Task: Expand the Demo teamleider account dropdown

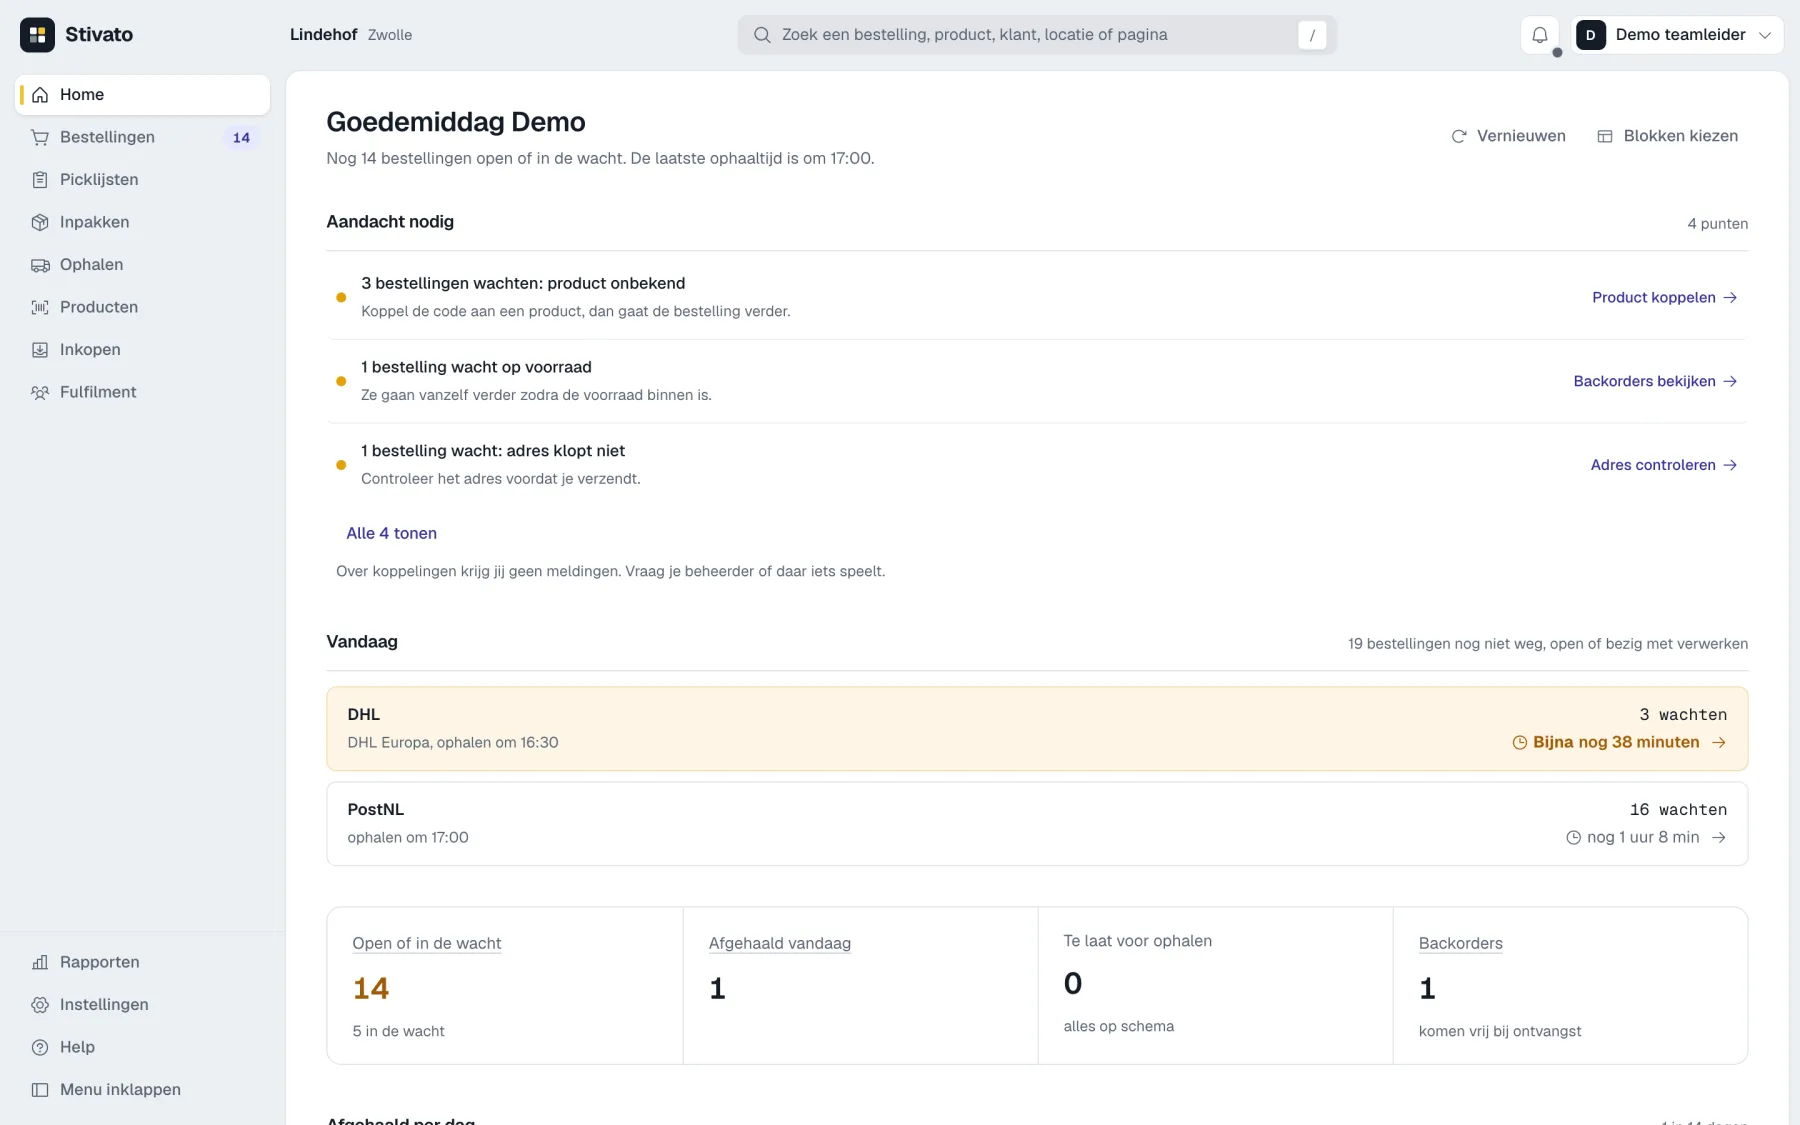Action: point(1677,35)
